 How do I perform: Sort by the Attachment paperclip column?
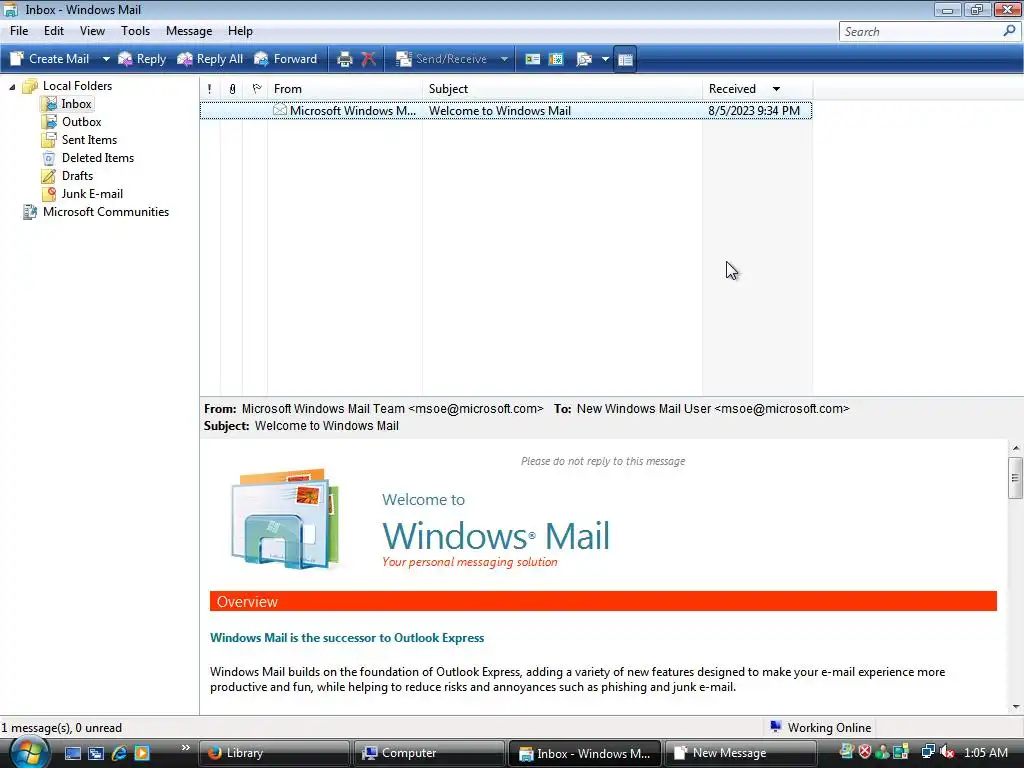pyautogui.click(x=232, y=89)
